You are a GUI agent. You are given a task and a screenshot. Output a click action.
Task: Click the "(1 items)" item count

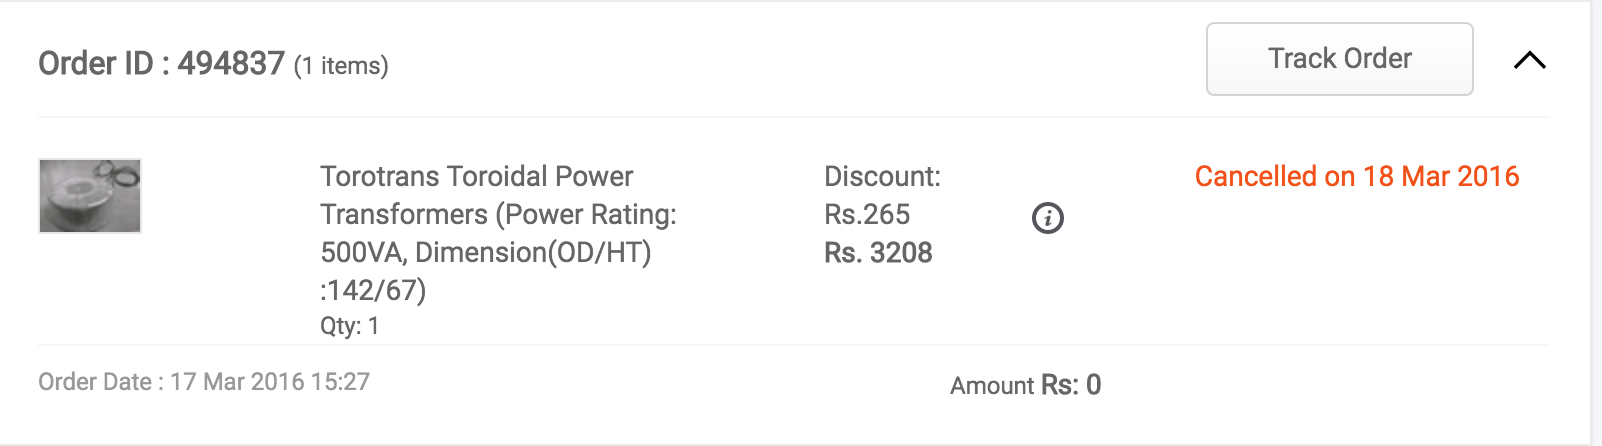341,66
